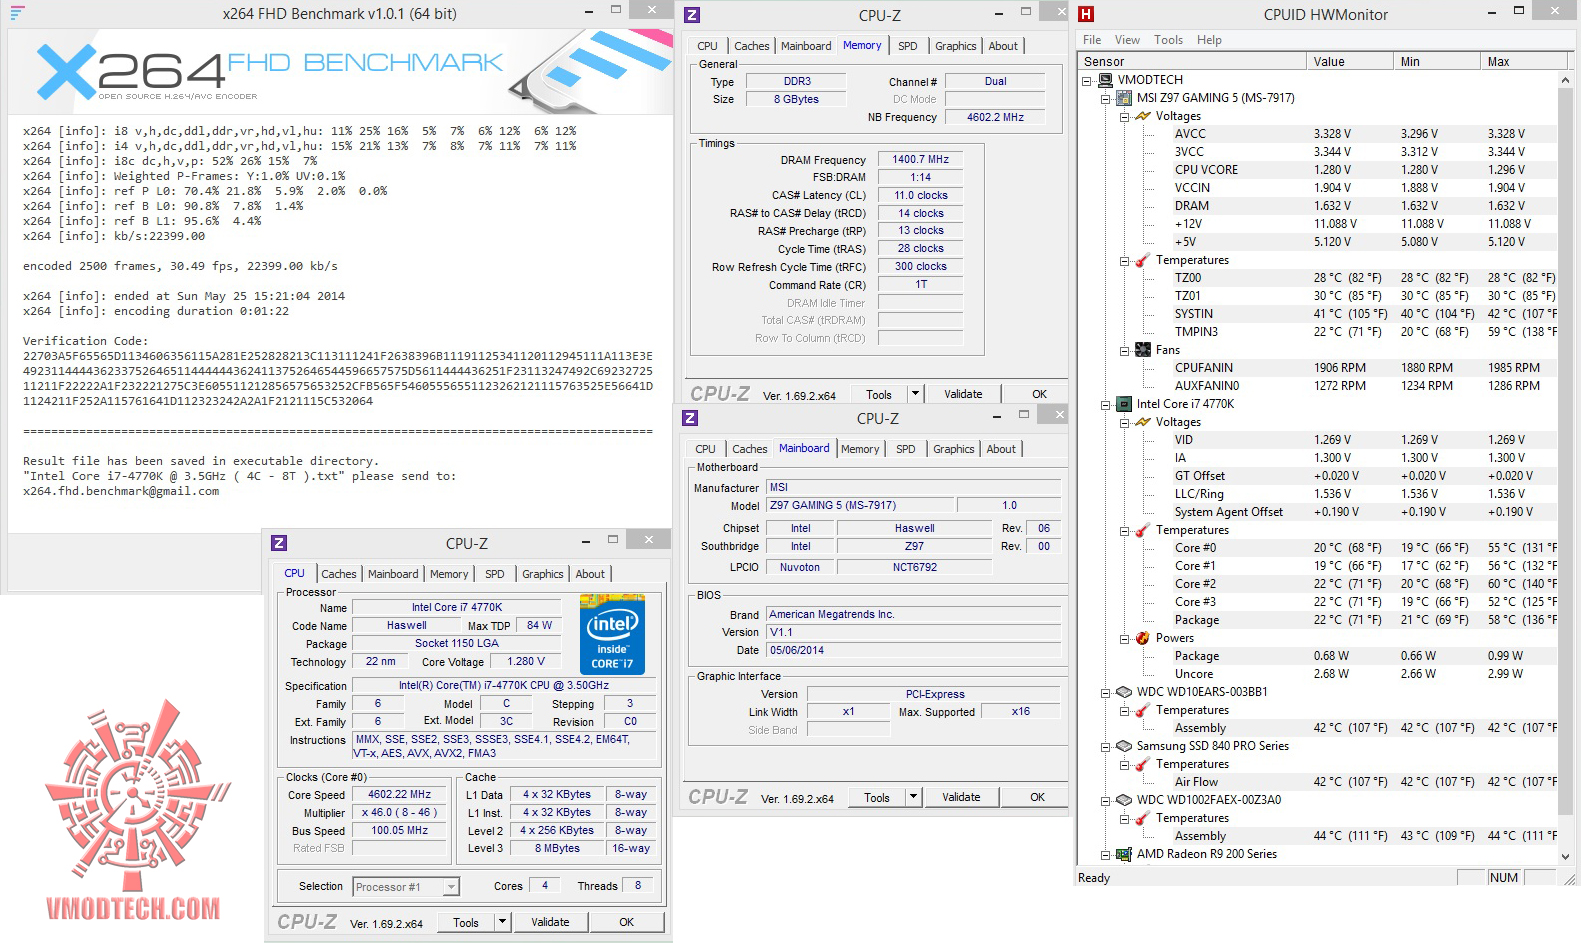This screenshot has height=943, width=1581.
Task: Switch to Memory tab in Mainboard window
Action: point(860,449)
